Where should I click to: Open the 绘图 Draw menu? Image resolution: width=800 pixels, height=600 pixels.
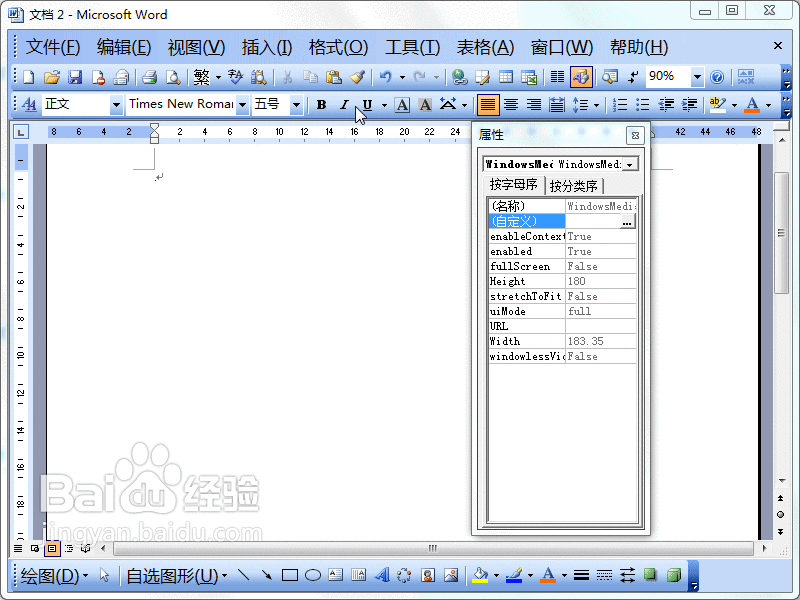click(55, 576)
